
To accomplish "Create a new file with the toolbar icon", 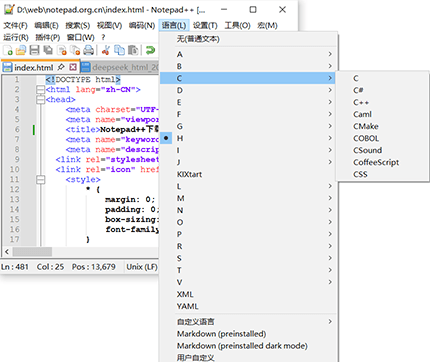I will coord(8,50).
